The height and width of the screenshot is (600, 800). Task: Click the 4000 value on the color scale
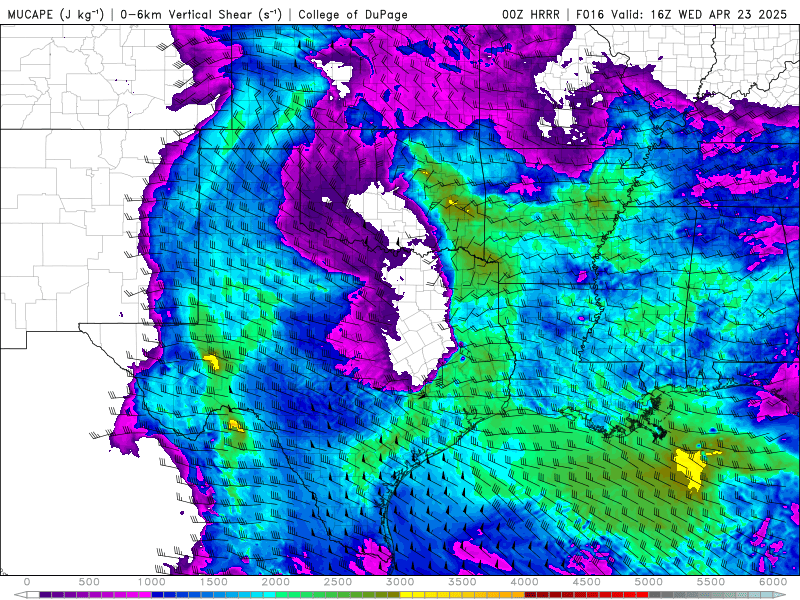click(525, 582)
